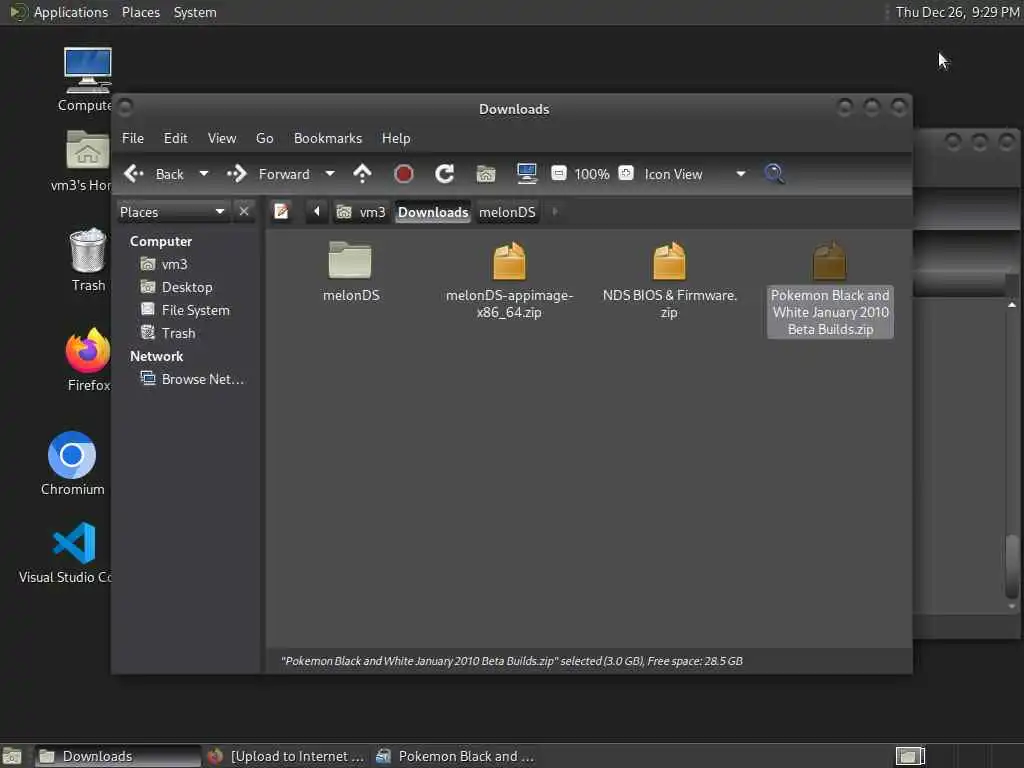Open the Help menu
Viewport: 1024px width, 768px height.
click(396, 138)
